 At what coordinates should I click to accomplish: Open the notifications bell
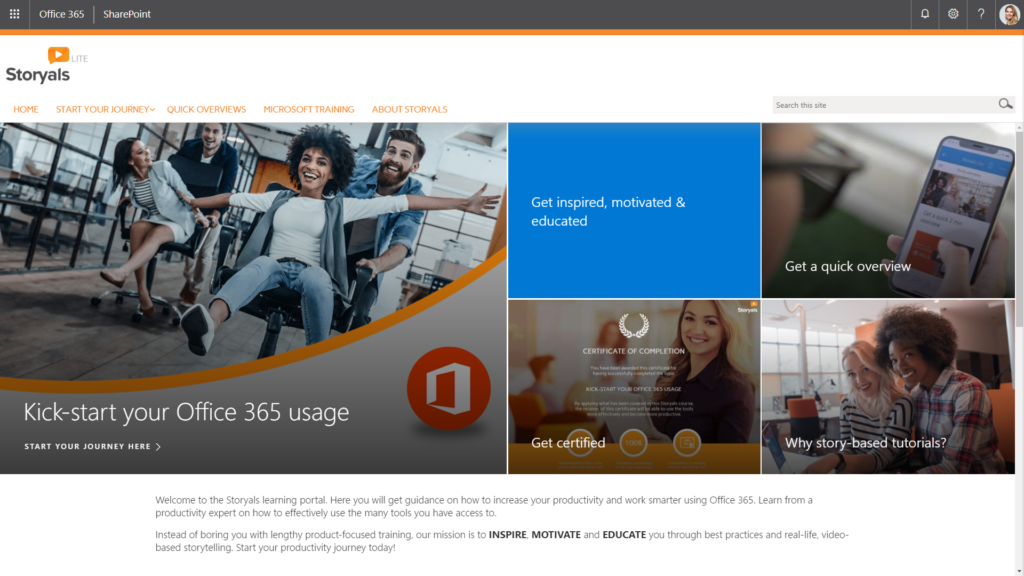pos(925,14)
